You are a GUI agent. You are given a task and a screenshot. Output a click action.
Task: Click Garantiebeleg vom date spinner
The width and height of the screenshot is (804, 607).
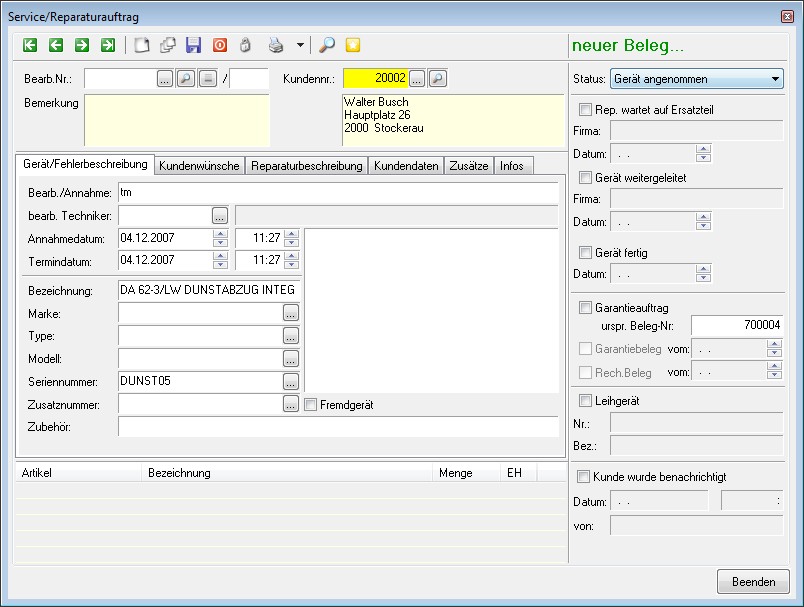point(774,349)
